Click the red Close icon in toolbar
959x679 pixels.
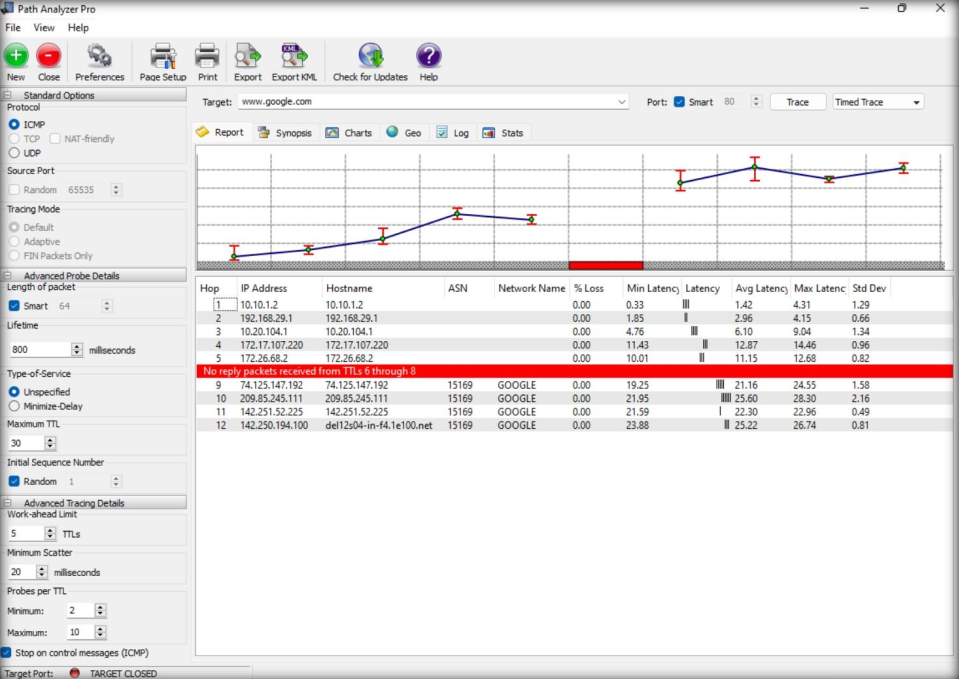pyautogui.click(x=48, y=56)
